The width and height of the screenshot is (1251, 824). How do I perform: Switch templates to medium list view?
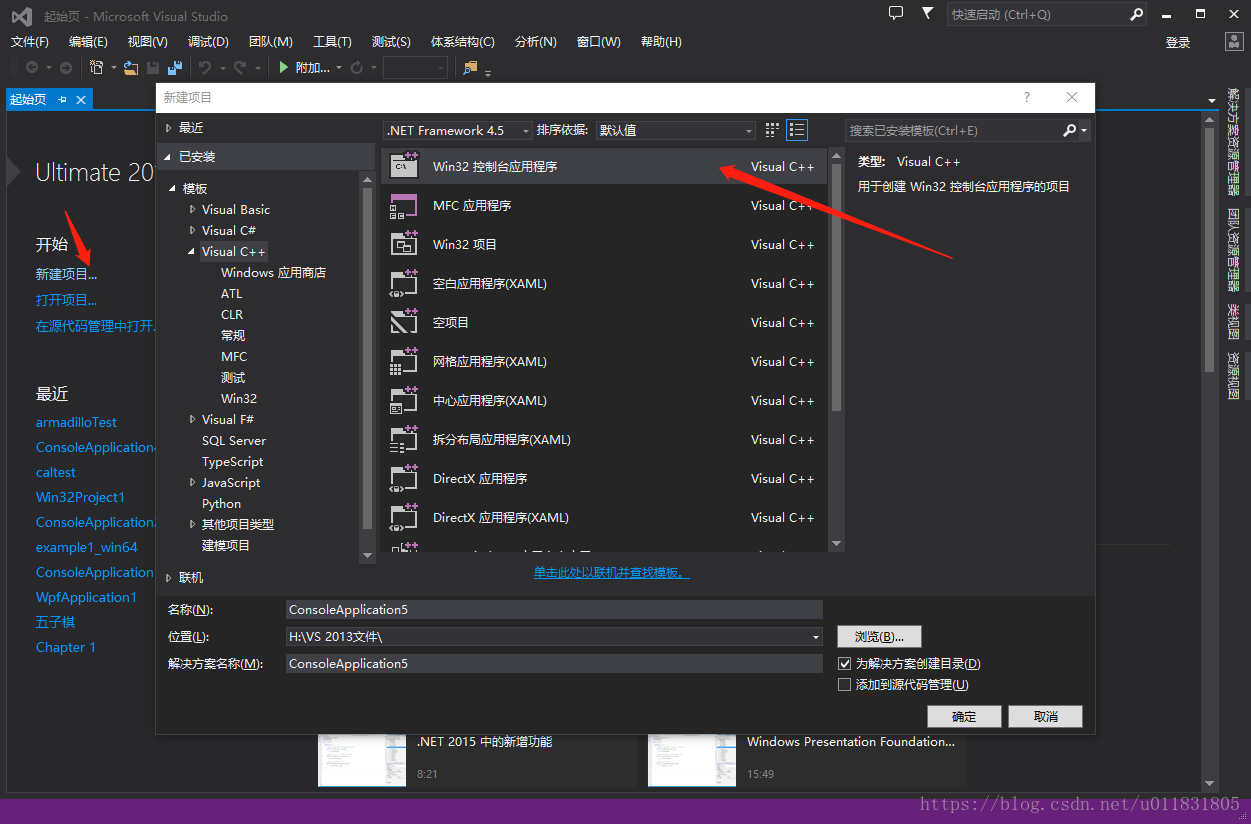[797, 130]
